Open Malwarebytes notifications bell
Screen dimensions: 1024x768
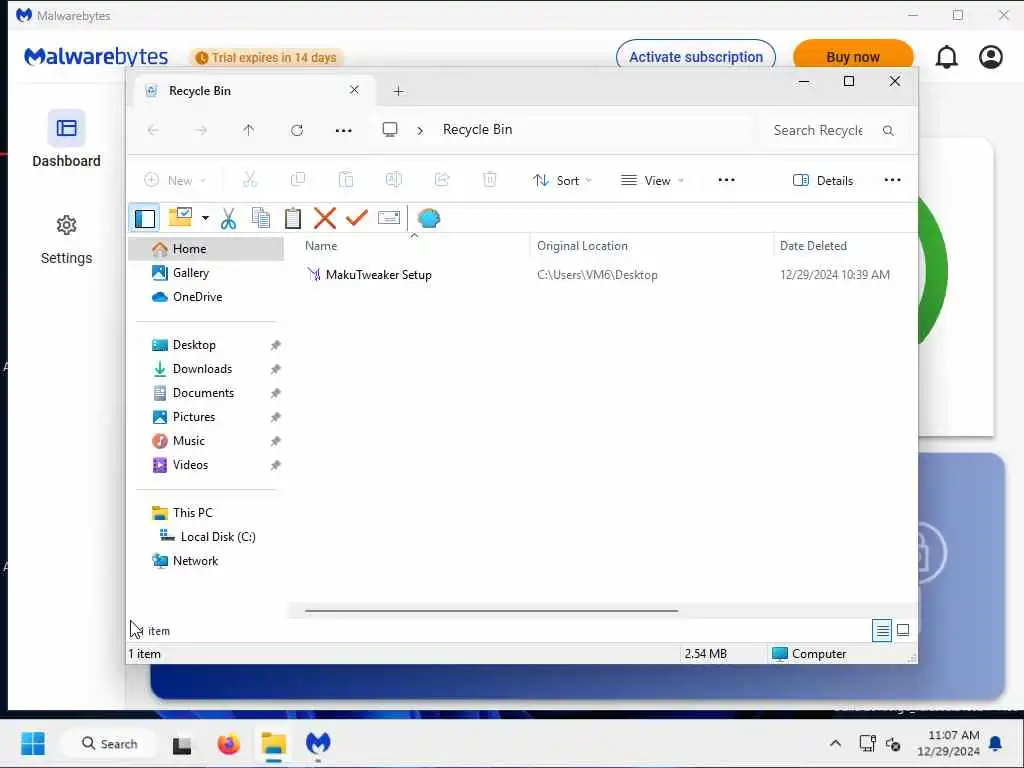(946, 57)
